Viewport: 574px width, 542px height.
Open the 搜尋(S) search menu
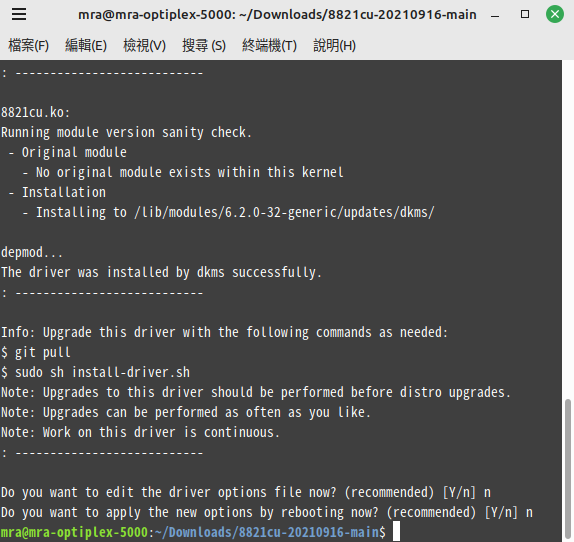point(204,46)
